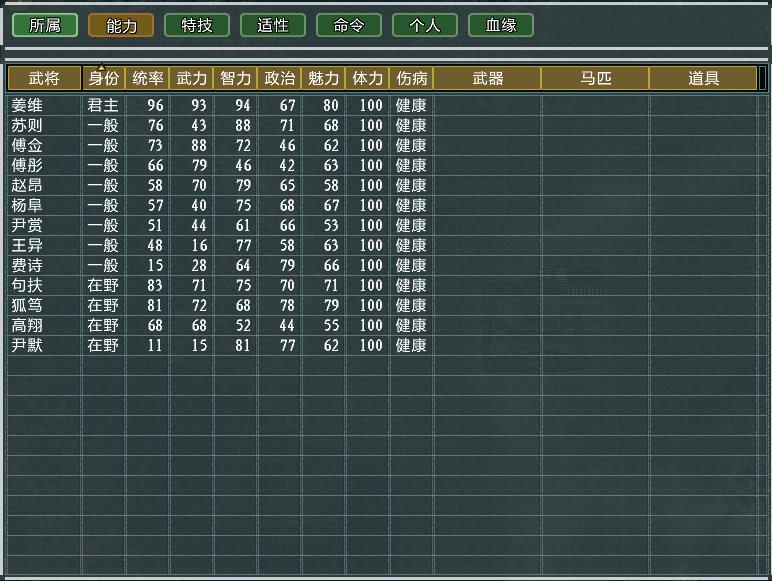
Task: Open the 血缘 tab
Action: point(501,25)
